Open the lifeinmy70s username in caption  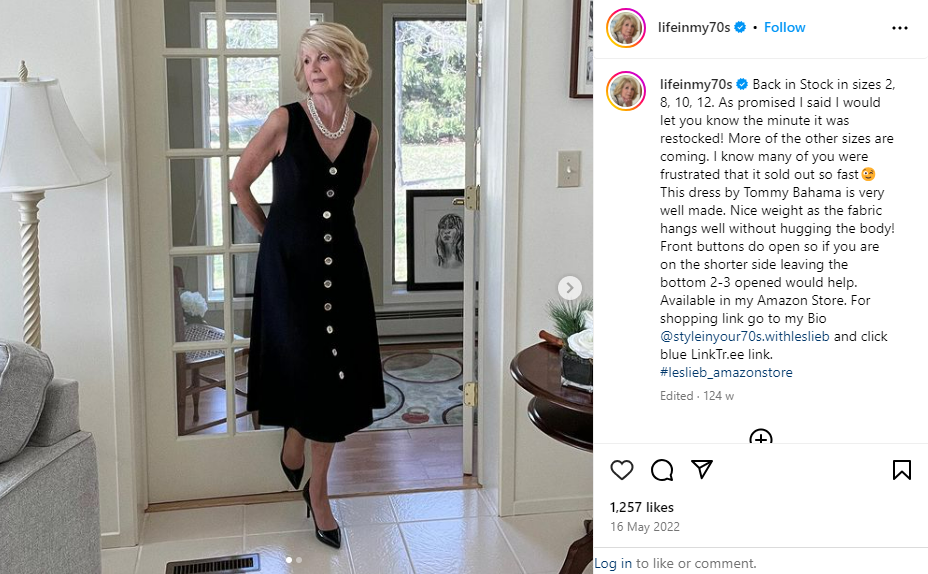coord(696,84)
